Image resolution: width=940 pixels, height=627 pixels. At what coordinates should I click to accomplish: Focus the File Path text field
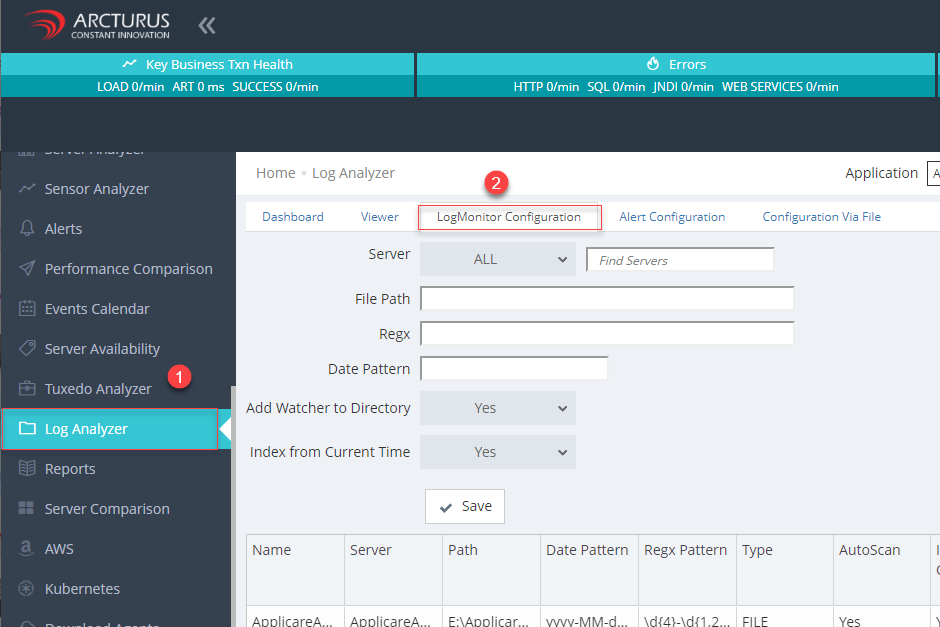coord(606,298)
